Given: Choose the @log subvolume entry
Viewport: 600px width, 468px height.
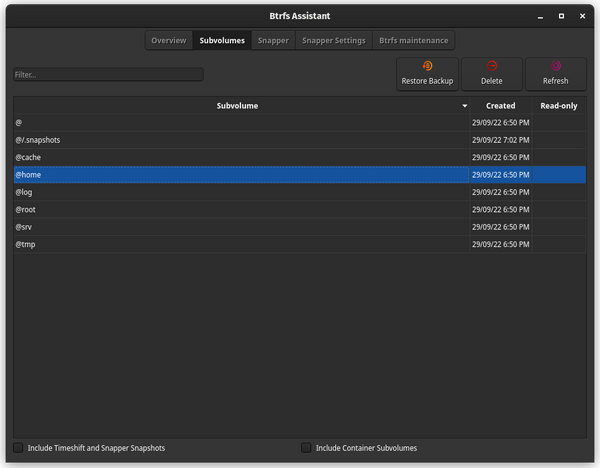Looking at the screenshot, I should 238,192.
